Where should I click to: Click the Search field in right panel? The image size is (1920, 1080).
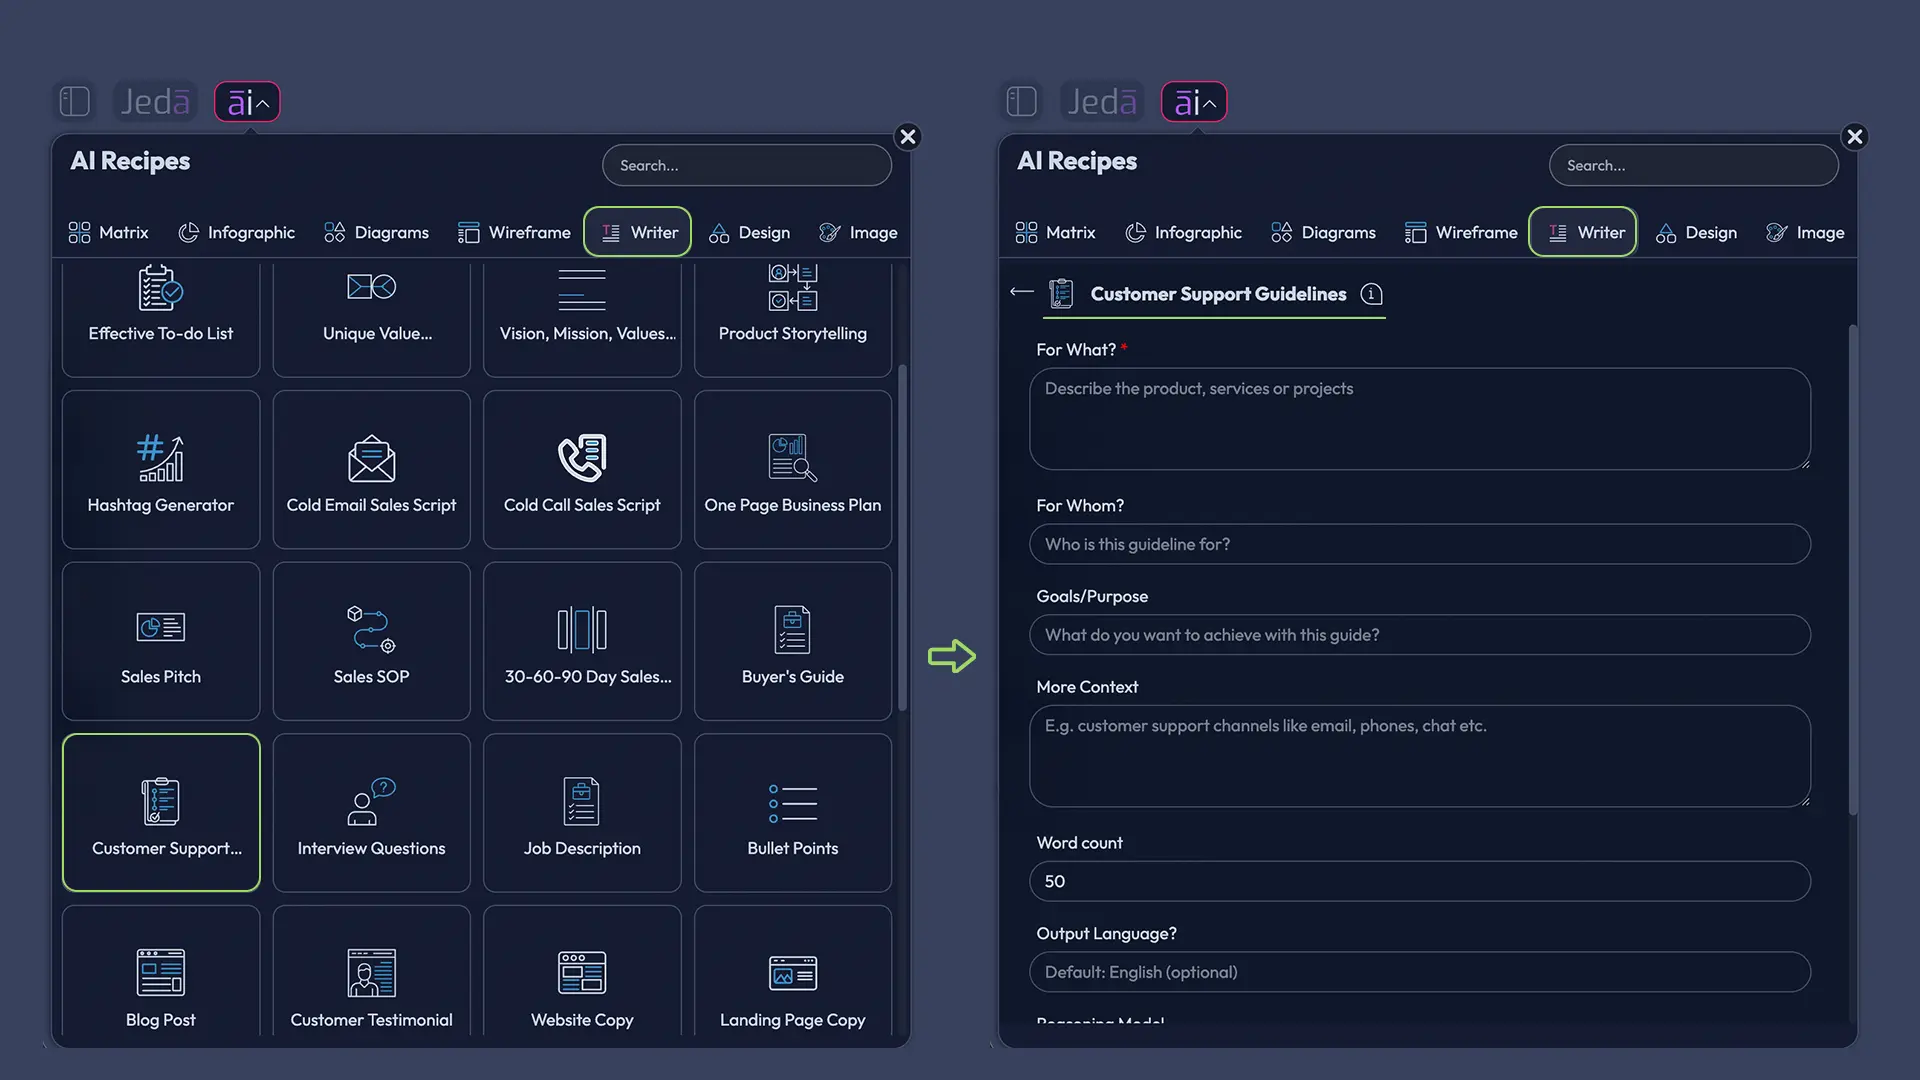(1694, 165)
